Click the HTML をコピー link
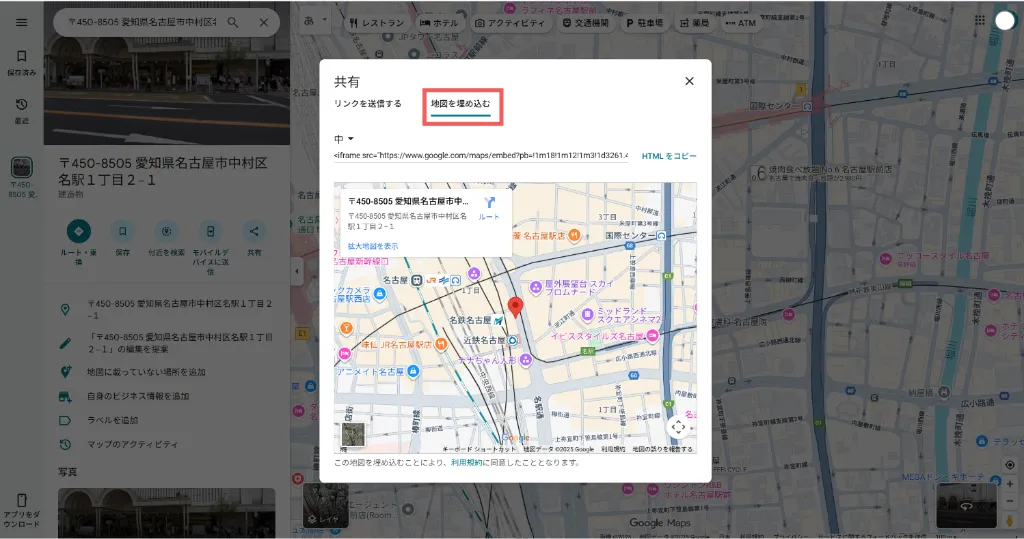1024x539 pixels. pyautogui.click(x=669, y=156)
